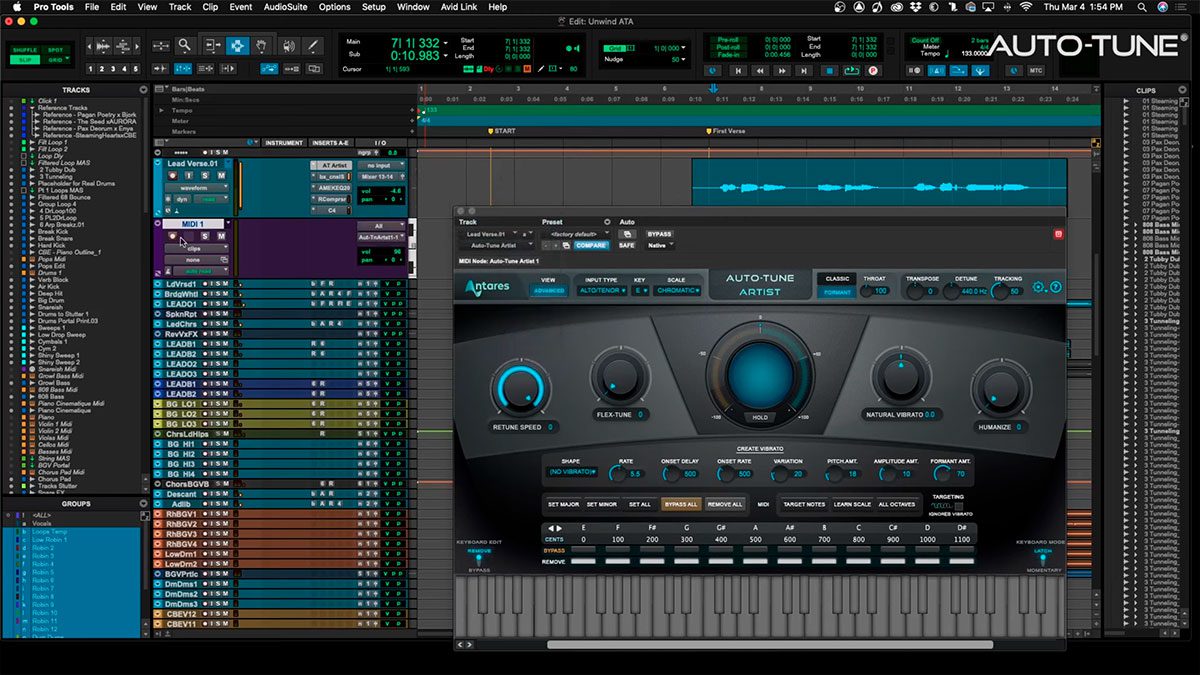Open the Key dropdown showing E
Screen dimensions: 1200x675
tap(639, 291)
